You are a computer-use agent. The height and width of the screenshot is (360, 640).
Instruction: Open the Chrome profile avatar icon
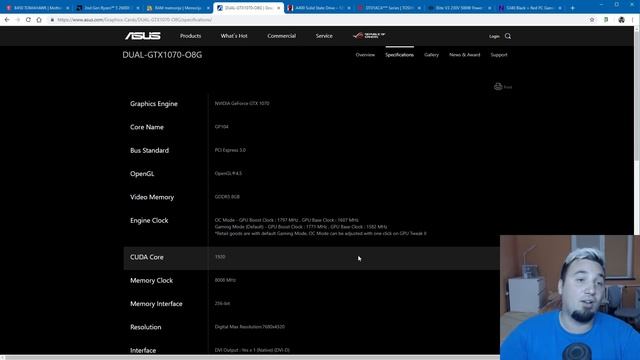(621, 20)
